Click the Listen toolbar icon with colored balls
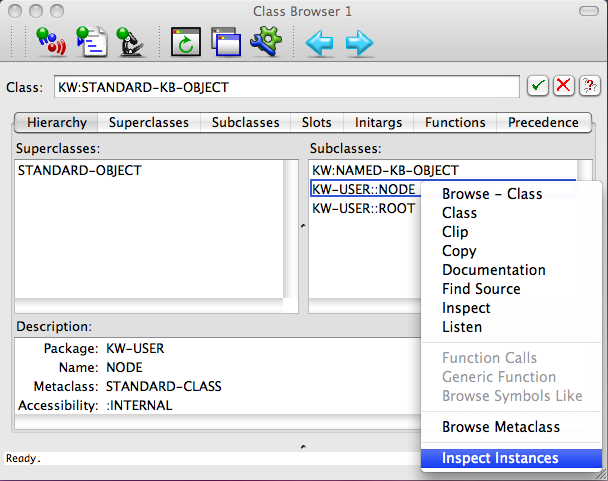608x481 pixels. (x=50, y=42)
